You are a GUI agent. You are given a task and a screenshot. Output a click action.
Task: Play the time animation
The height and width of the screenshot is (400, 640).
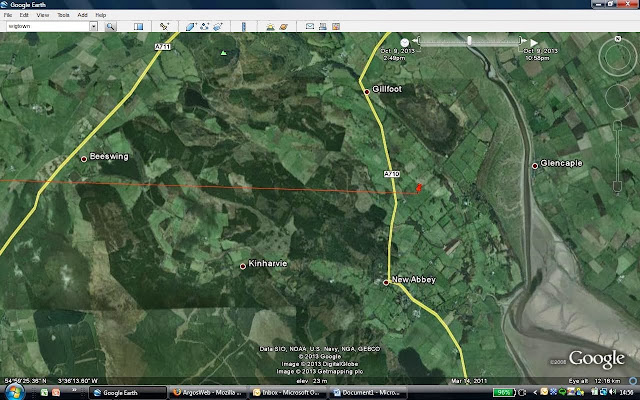pyautogui.click(x=534, y=42)
